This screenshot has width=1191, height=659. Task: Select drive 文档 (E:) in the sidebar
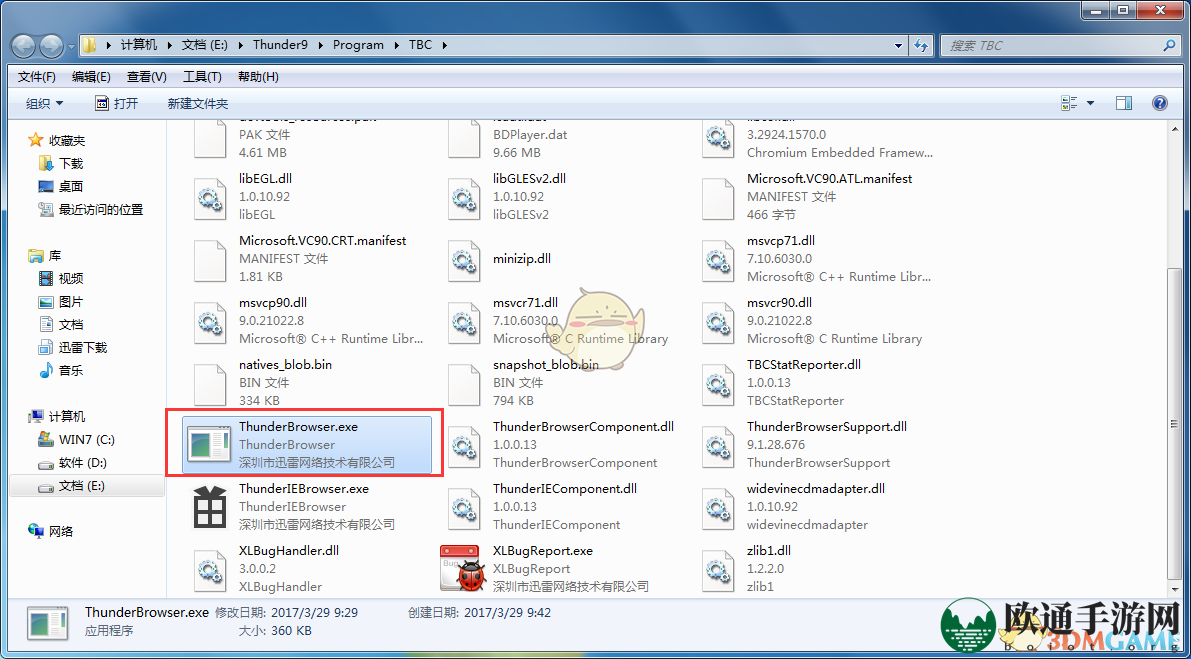click(83, 486)
